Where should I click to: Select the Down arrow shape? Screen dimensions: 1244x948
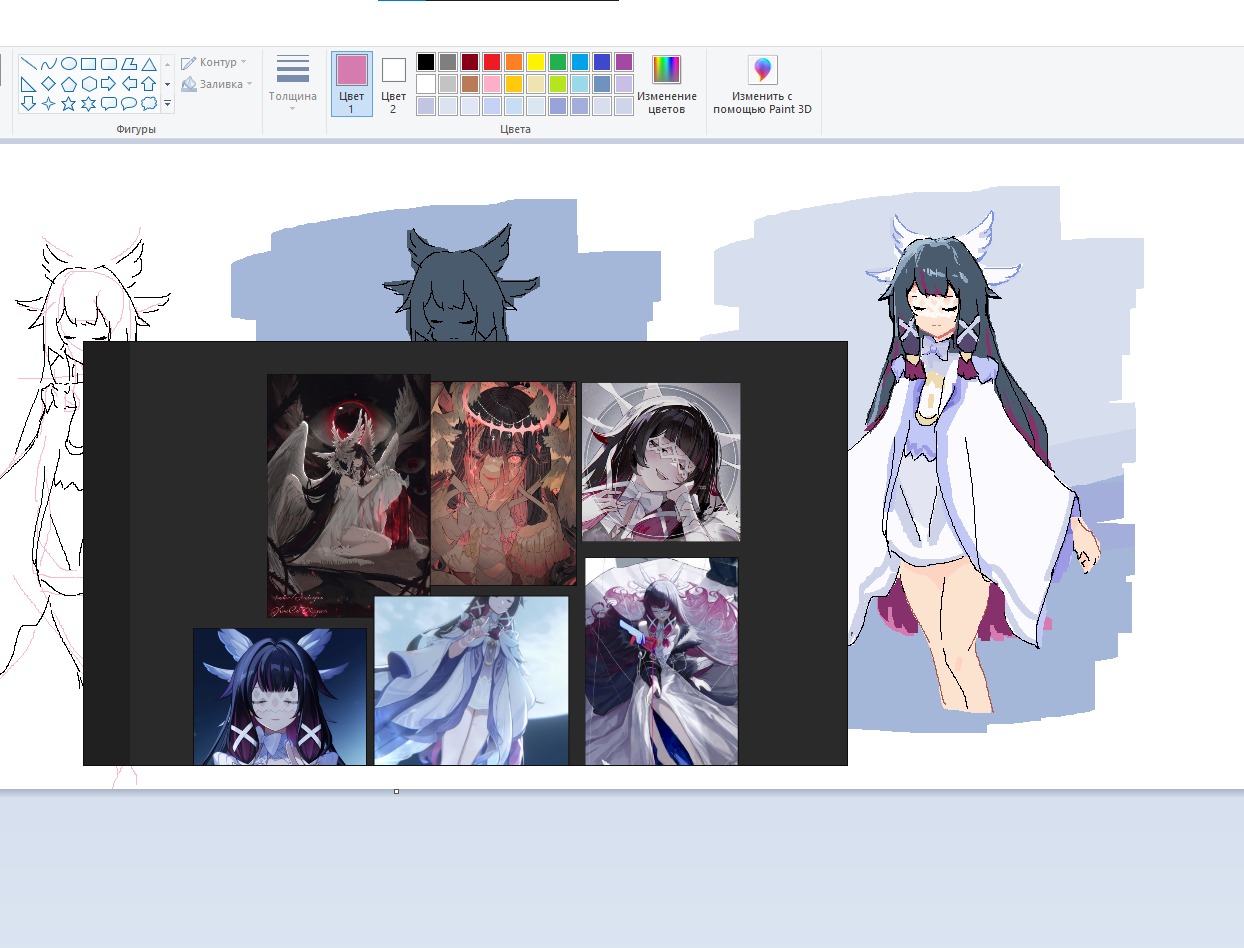(28, 103)
